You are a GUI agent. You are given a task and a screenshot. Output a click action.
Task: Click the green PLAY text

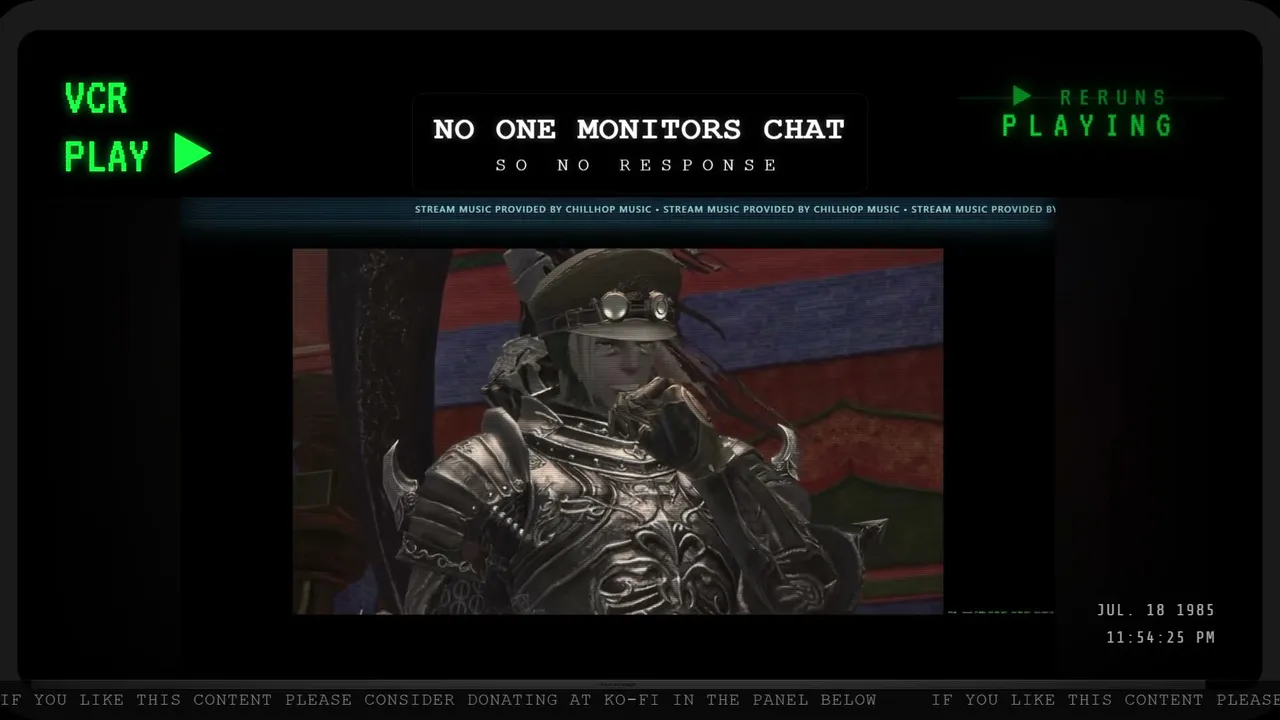pos(106,157)
